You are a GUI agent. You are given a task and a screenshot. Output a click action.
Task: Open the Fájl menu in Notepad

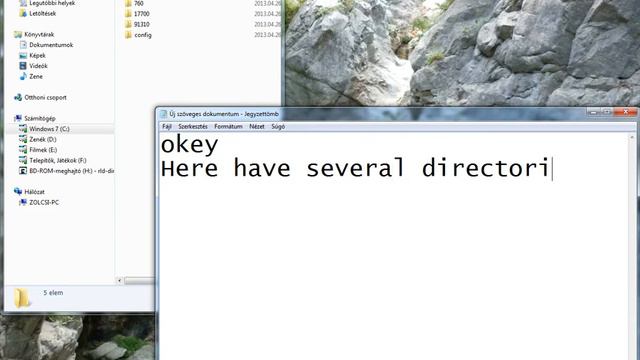167,127
